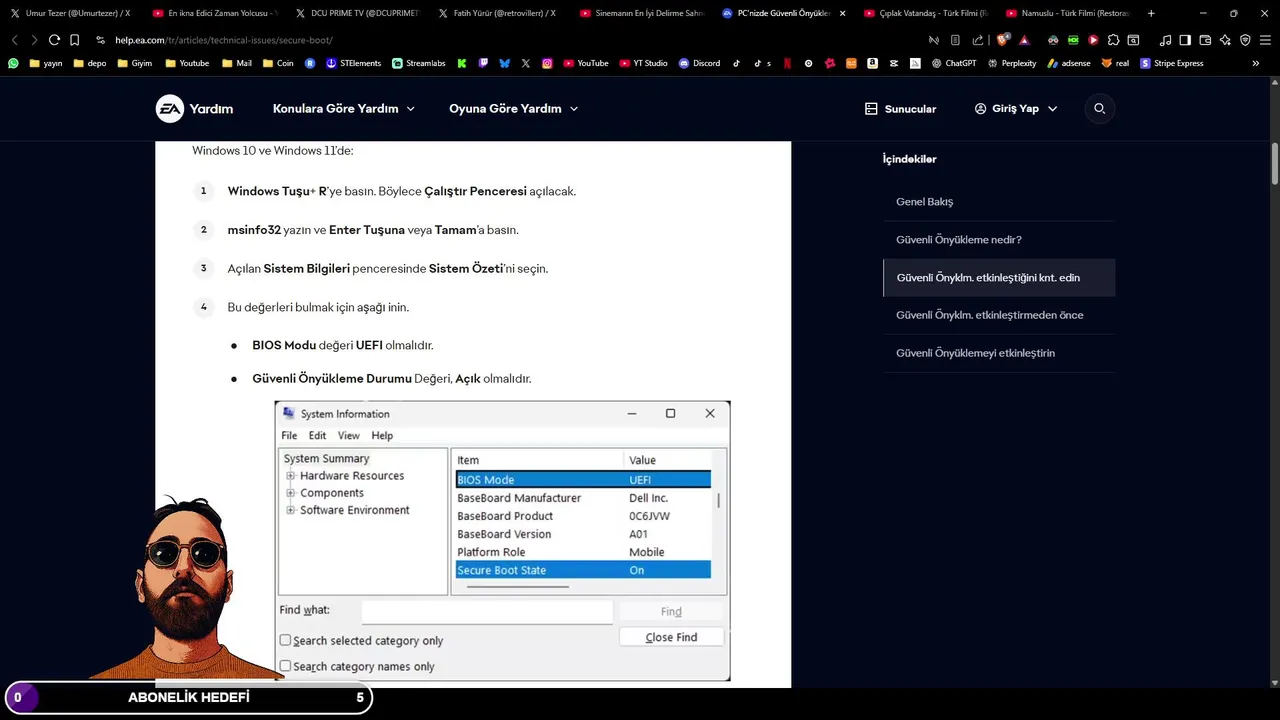Open reader mode icon in address bar

[x=955, y=40]
